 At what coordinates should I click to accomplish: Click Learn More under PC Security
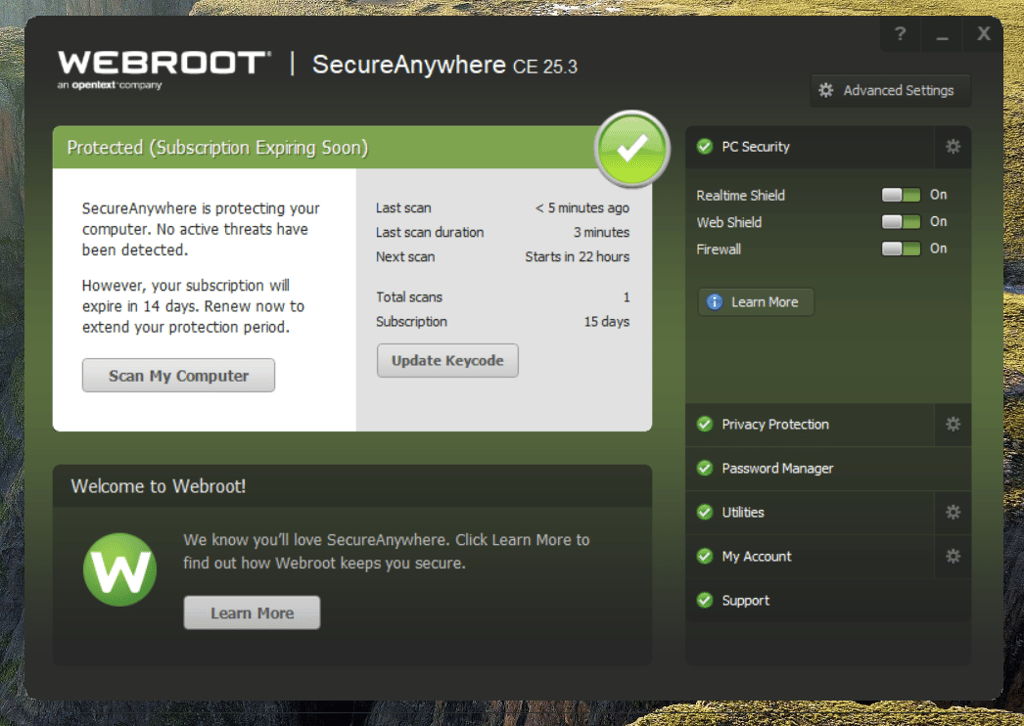pyautogui.click(x=756, y=302)
